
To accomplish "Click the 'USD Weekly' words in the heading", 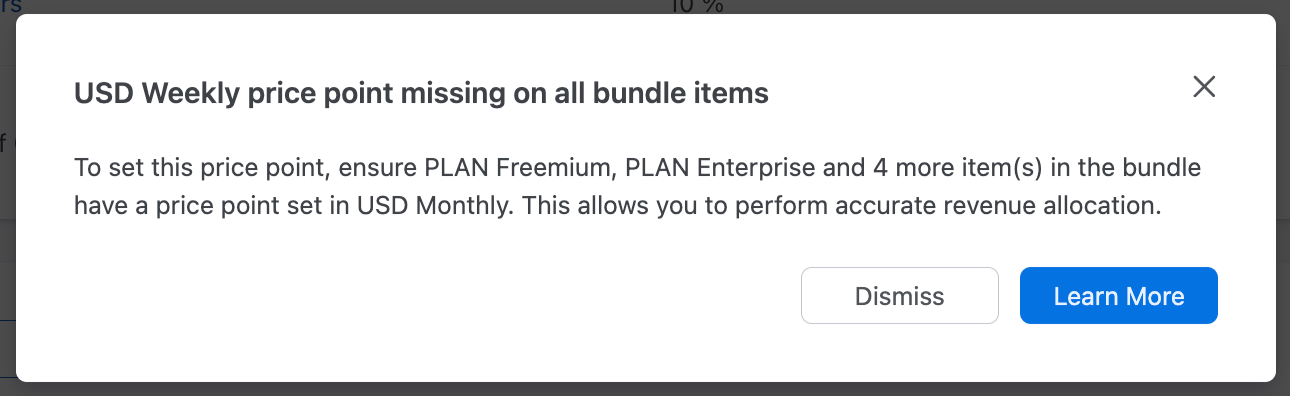I will pos(139,94).
